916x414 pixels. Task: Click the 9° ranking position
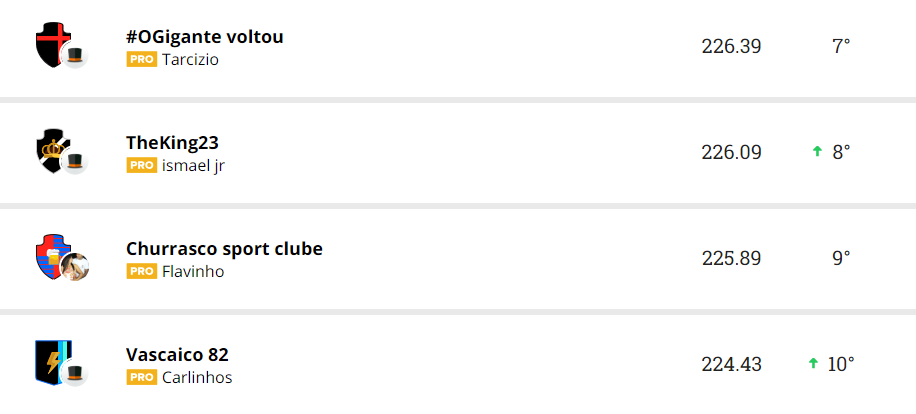(841, 258)
